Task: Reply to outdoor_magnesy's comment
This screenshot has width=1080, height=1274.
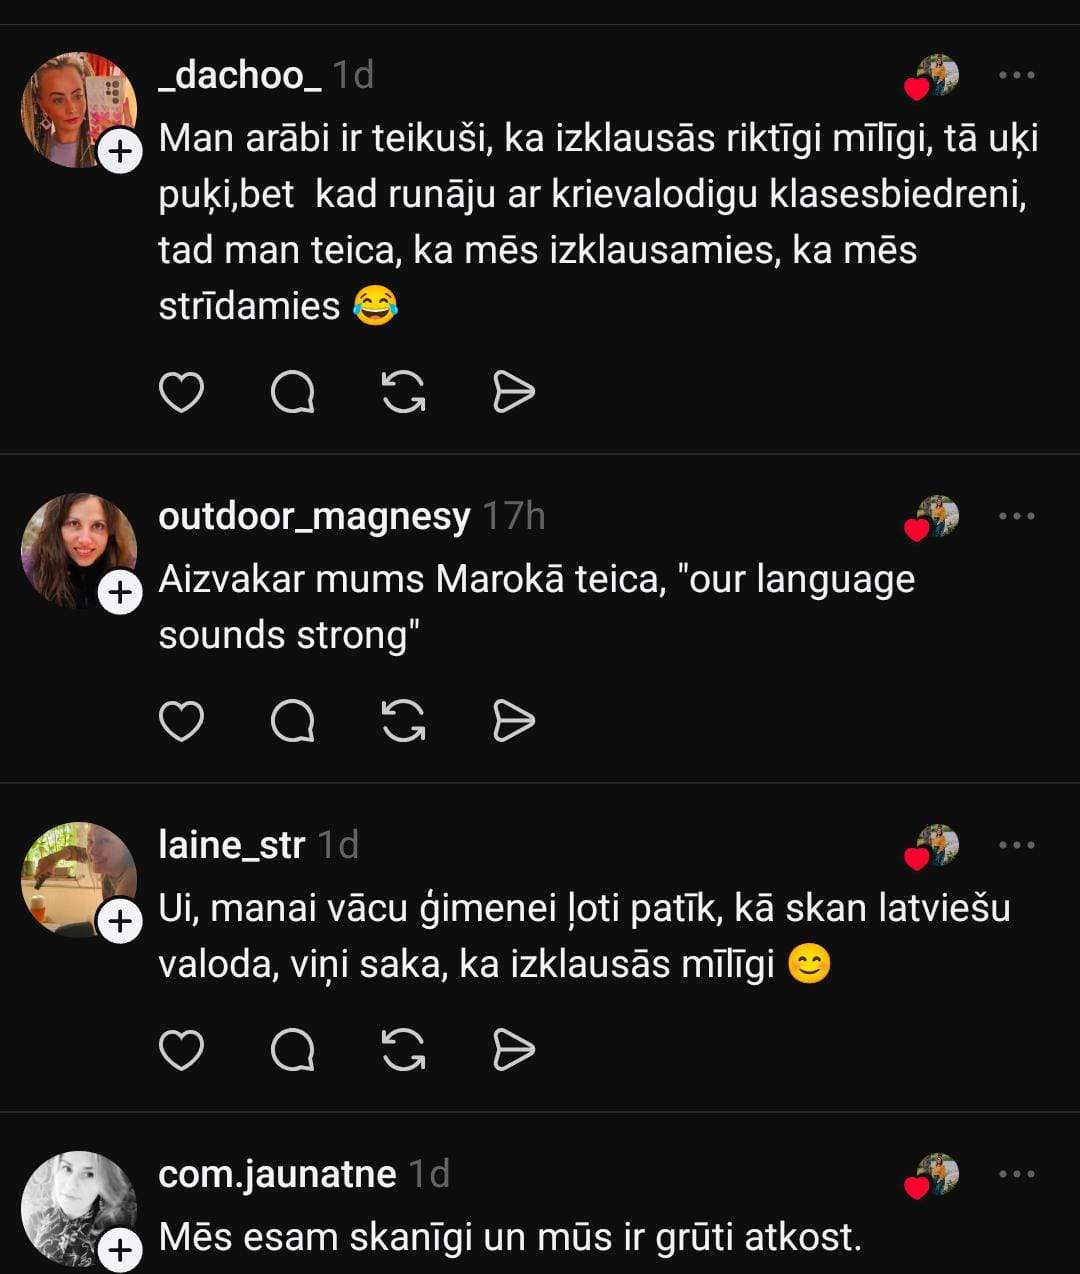Action: (293, 721)
